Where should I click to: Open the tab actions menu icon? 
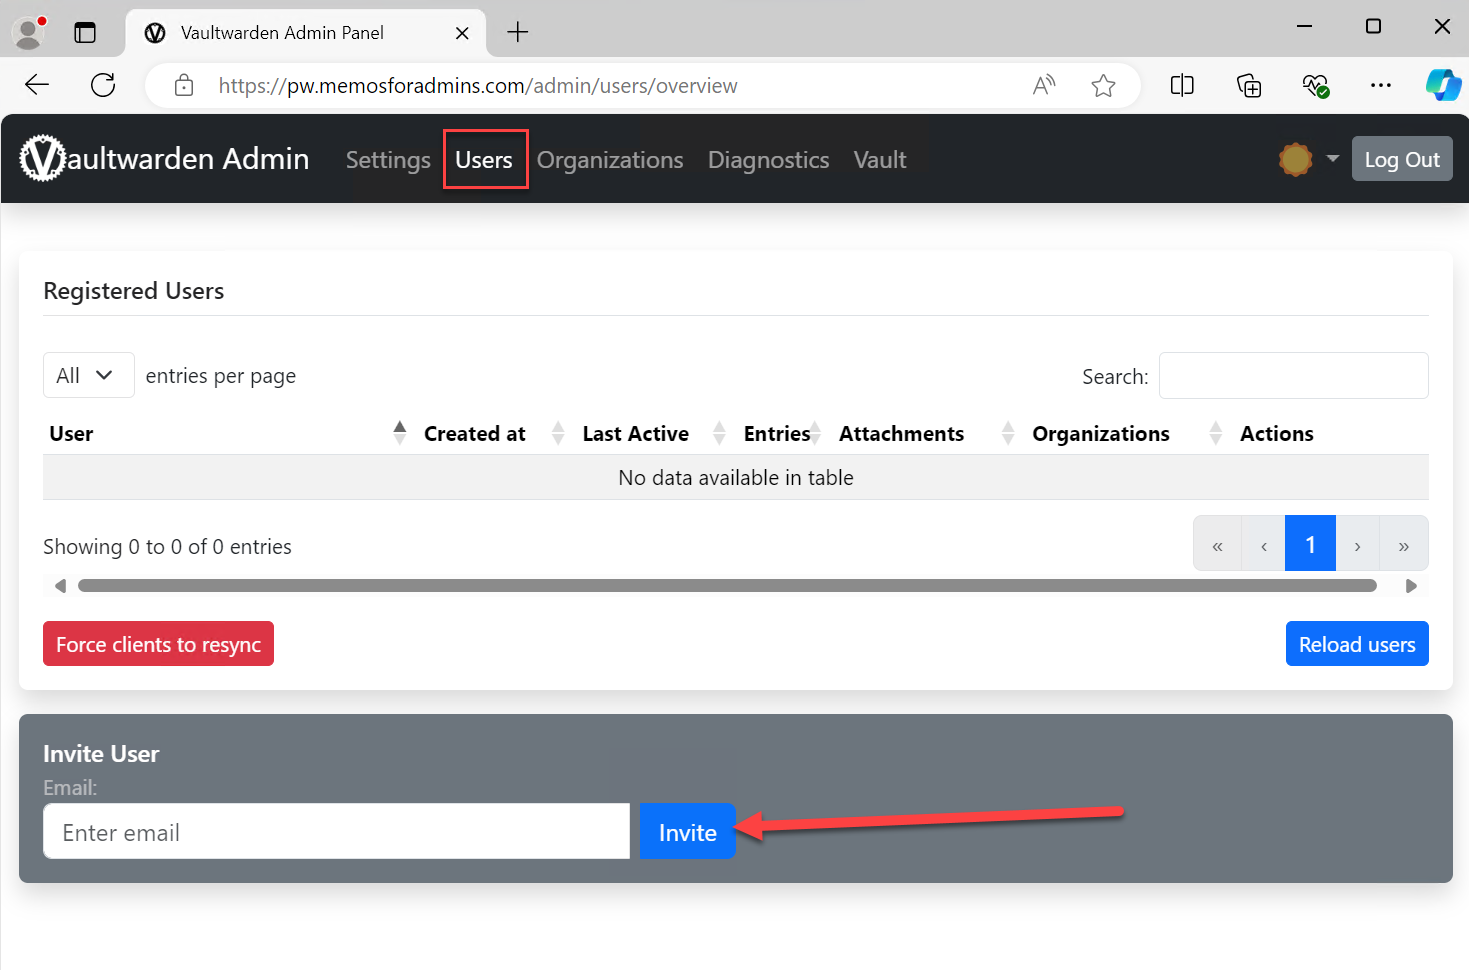click(x=85, y=32)
